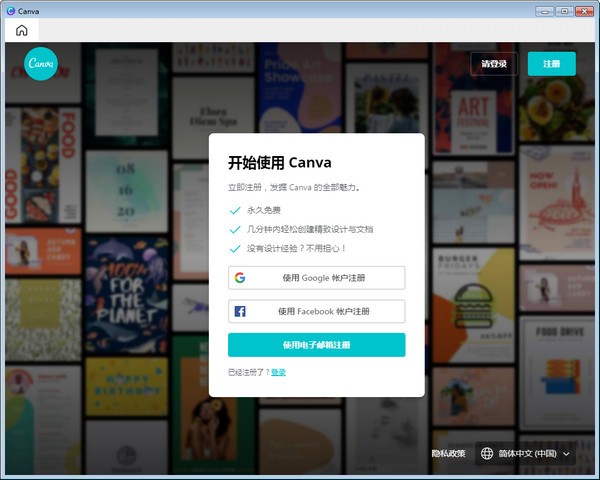Click the checkmark beside 永久免费
The height and width of the screenshot is (480, 600).
pyautogui.click(x=235, y=210)
